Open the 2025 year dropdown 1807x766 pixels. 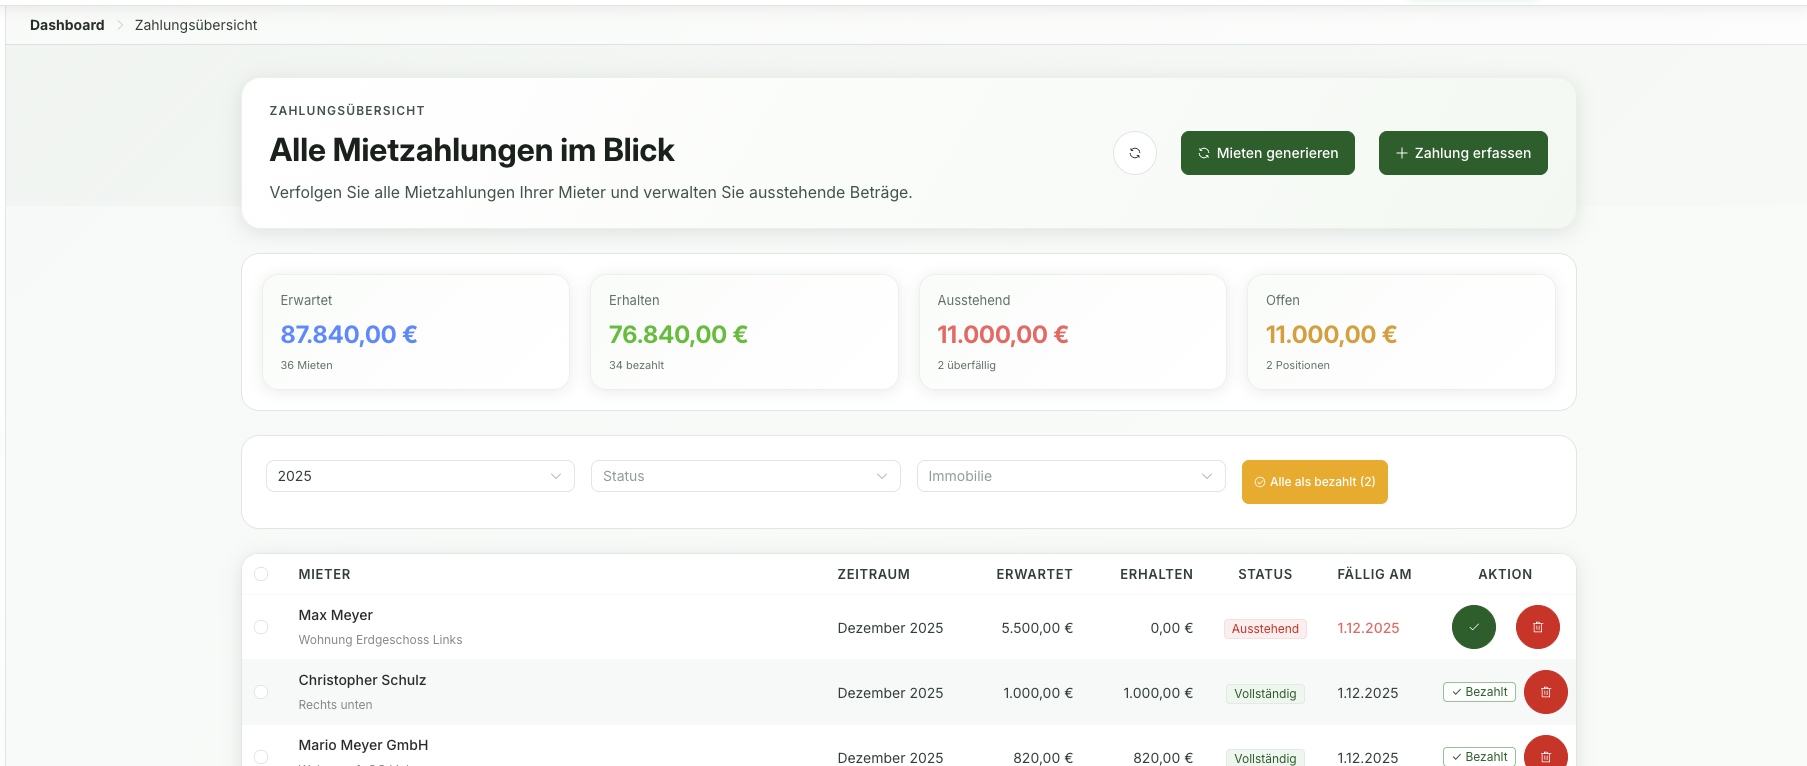coord(420,476)
